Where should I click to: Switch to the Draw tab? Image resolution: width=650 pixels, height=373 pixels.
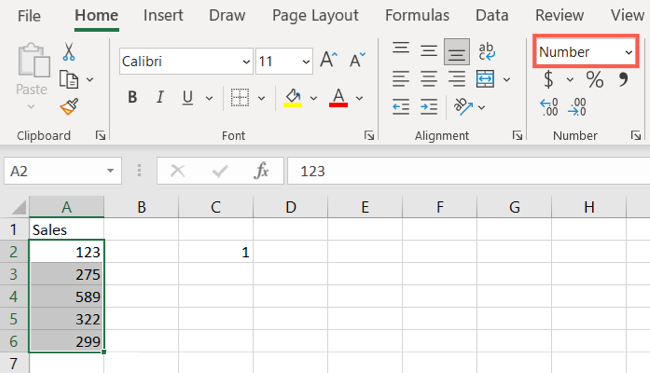point(227,15)
